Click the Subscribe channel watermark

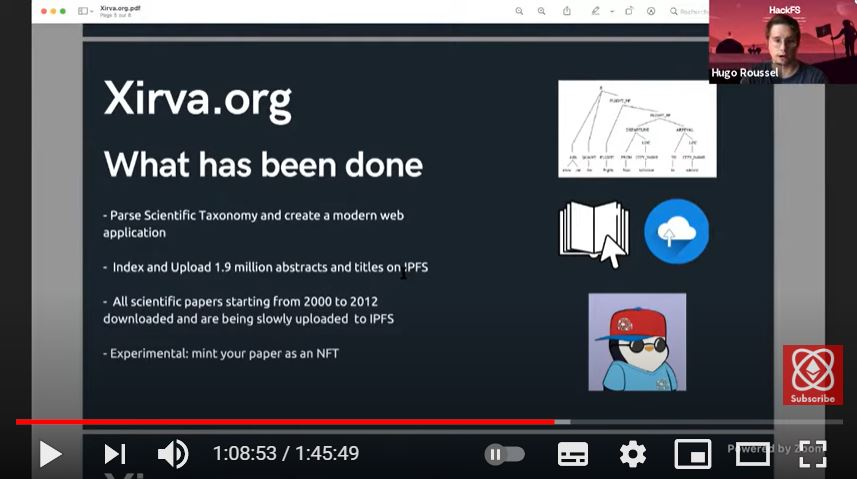click(812, 375)
